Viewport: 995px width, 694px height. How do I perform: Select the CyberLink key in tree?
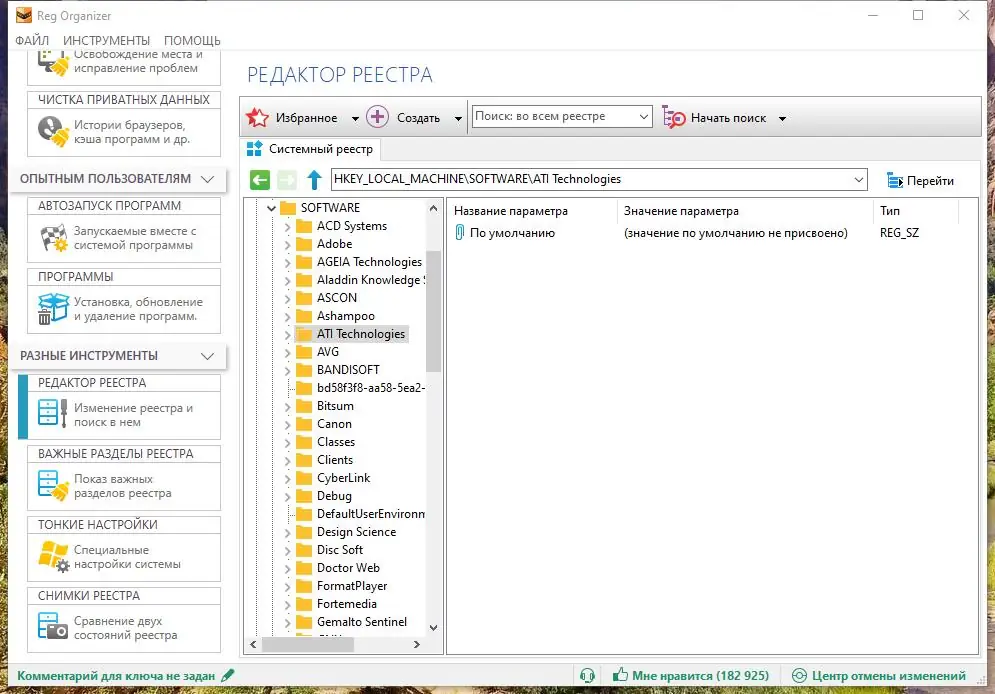pyautogui.click(x=343, y=478)
